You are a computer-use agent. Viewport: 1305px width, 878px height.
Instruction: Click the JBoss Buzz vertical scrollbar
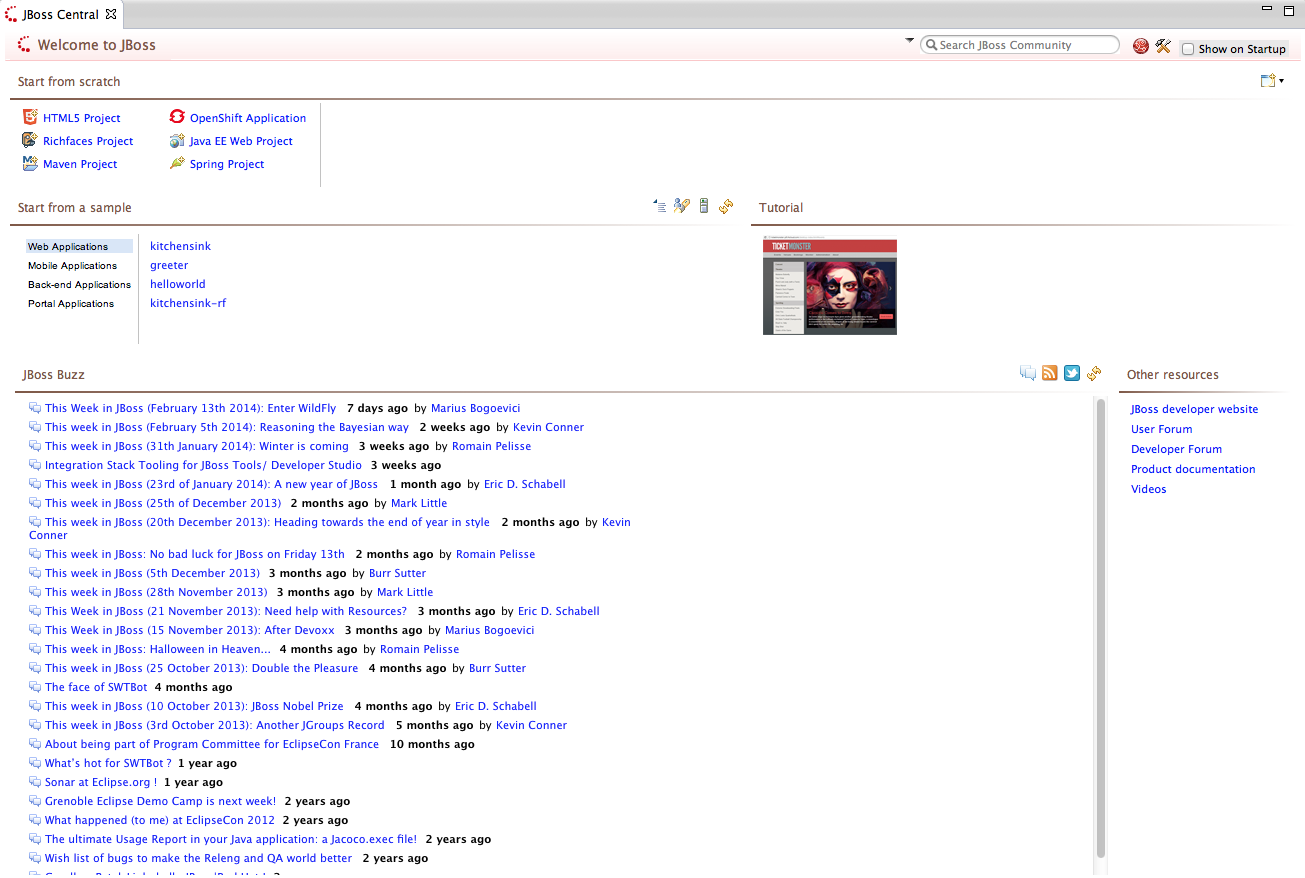click(x=1101, y=628)
